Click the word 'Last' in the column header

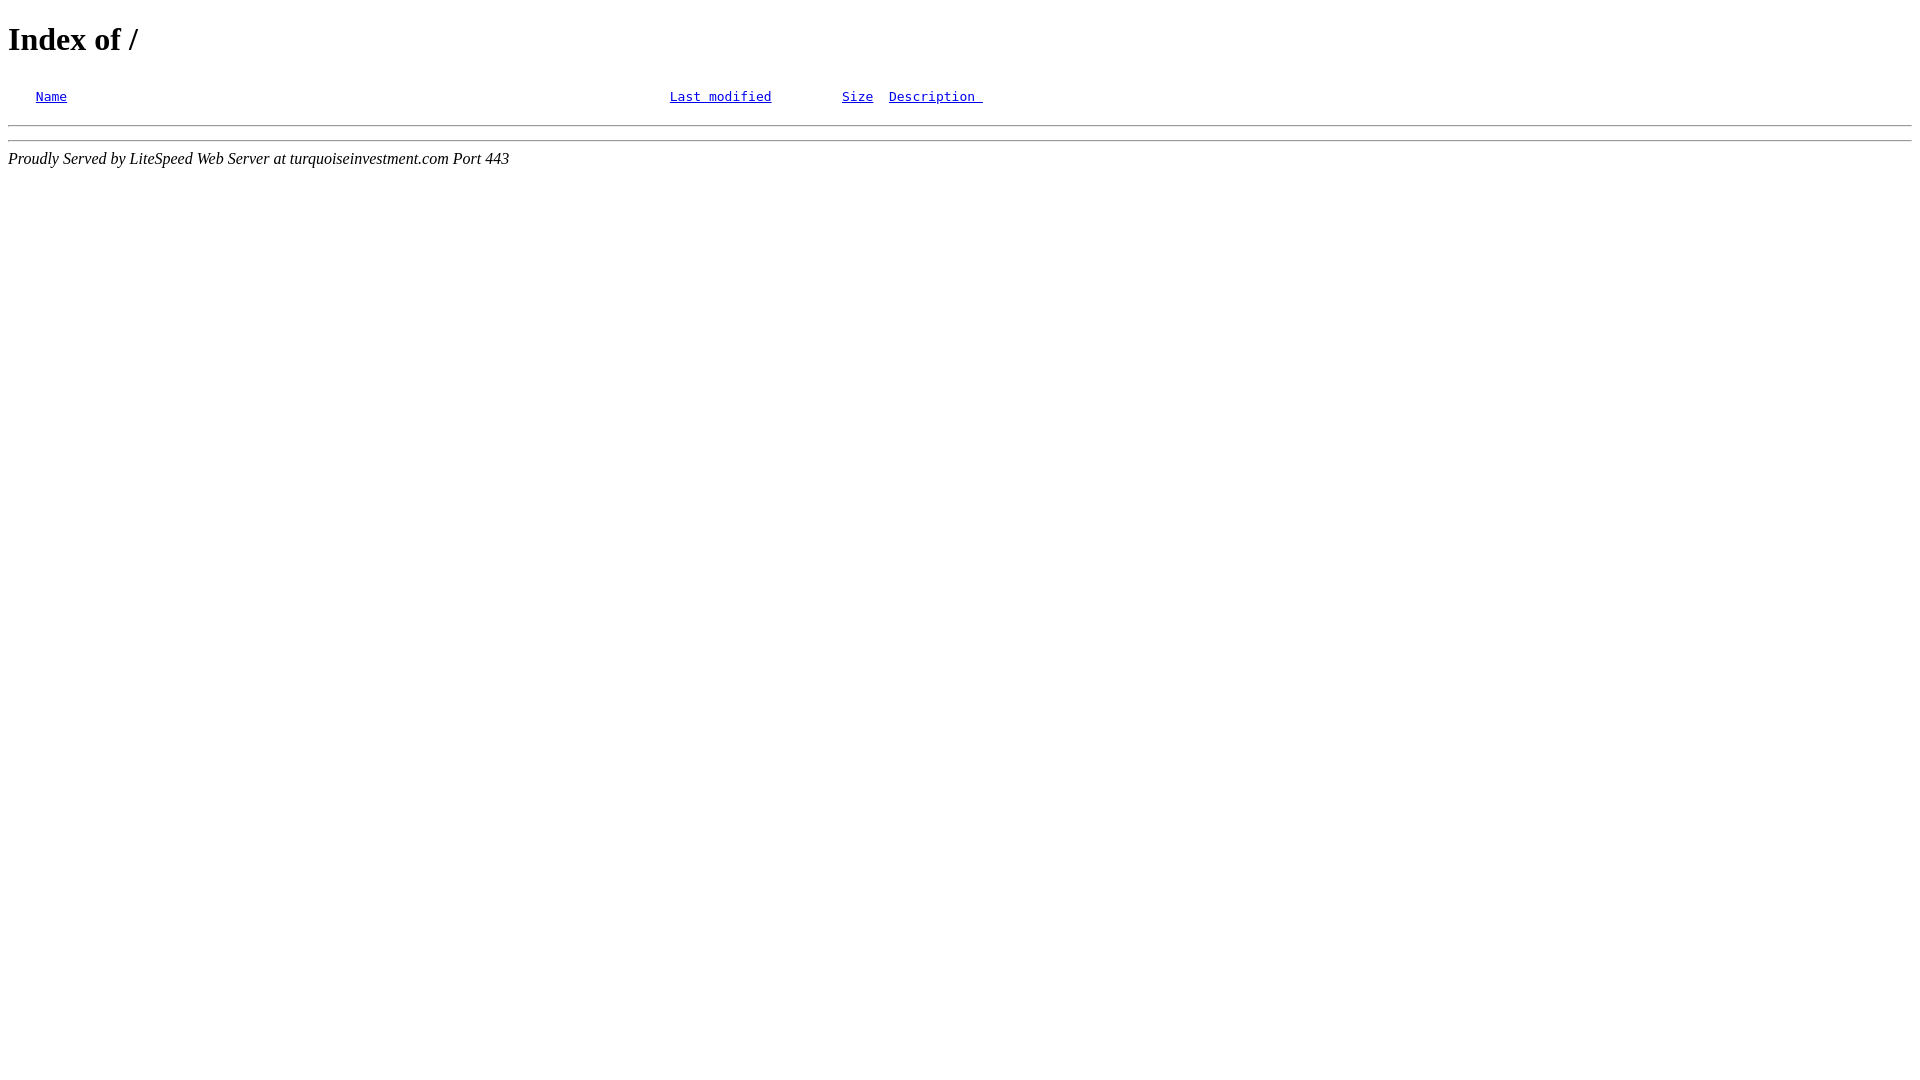(685, 97)
